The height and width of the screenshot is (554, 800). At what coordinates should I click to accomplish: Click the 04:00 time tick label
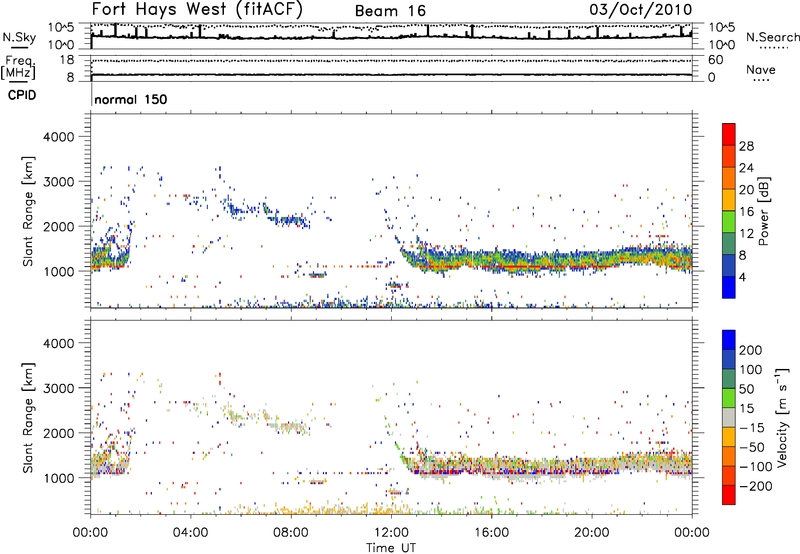[x=190, y=533]
